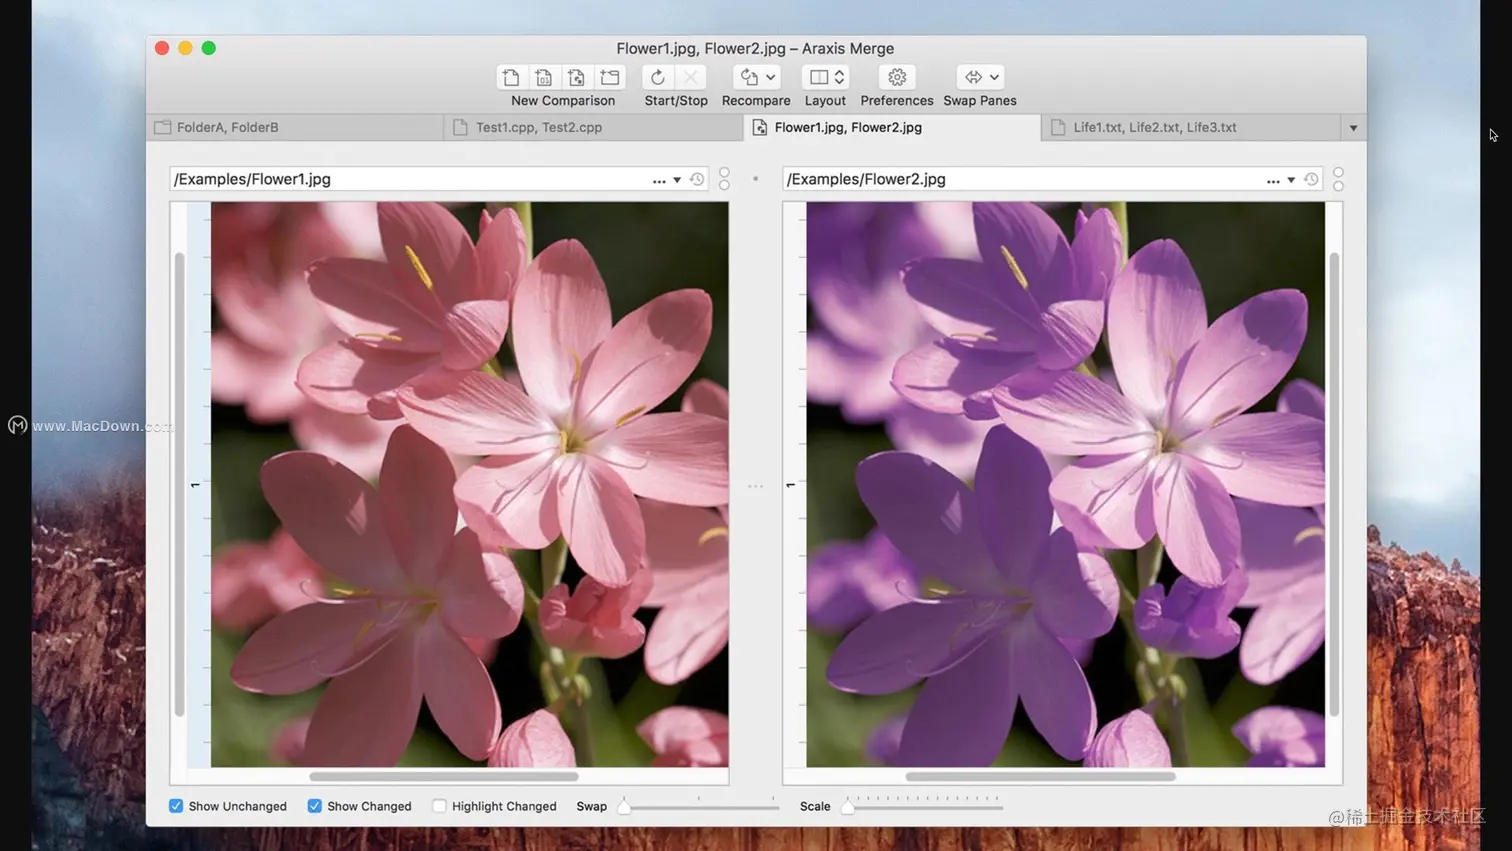The width and height of the screenshot is (1512, 851).
Task: Click the Stop (X) comparison icon
Action: [x=691, y=77]
